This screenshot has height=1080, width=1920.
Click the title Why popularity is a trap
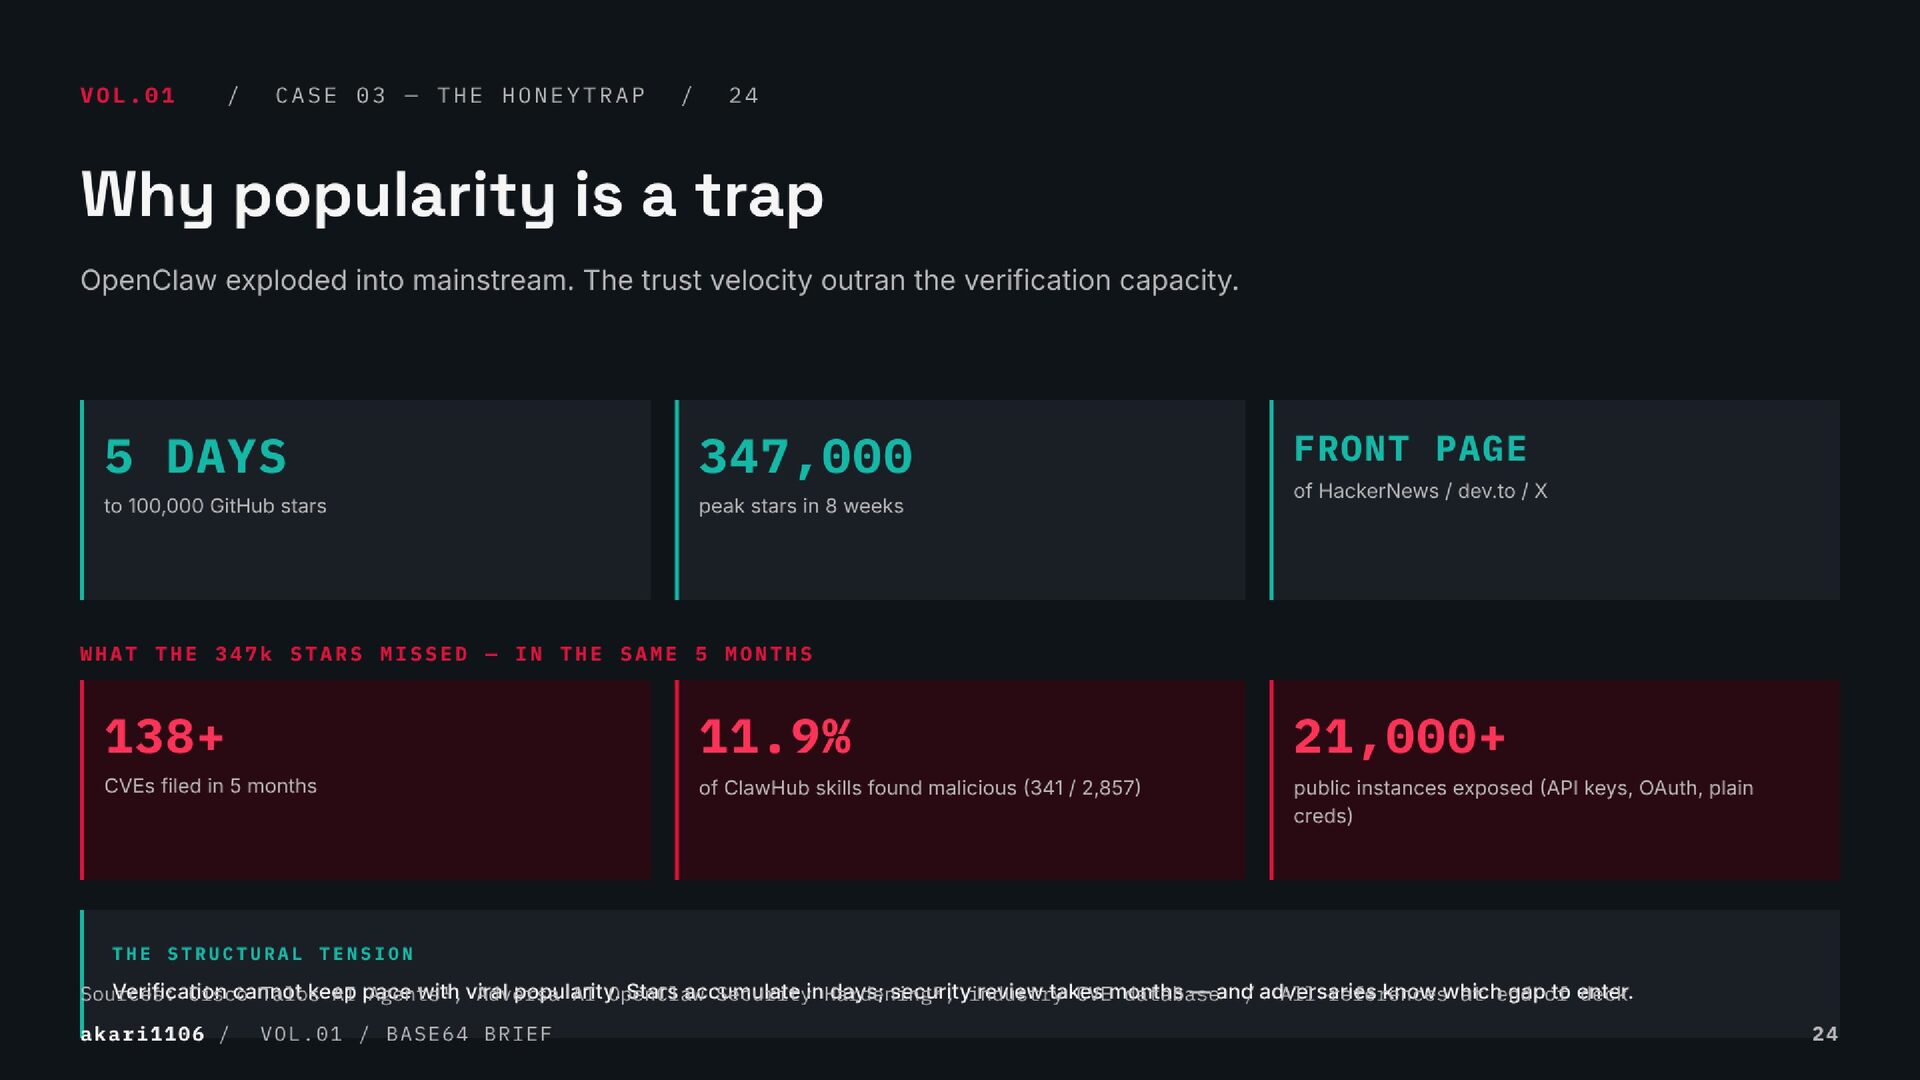point(452,195)
